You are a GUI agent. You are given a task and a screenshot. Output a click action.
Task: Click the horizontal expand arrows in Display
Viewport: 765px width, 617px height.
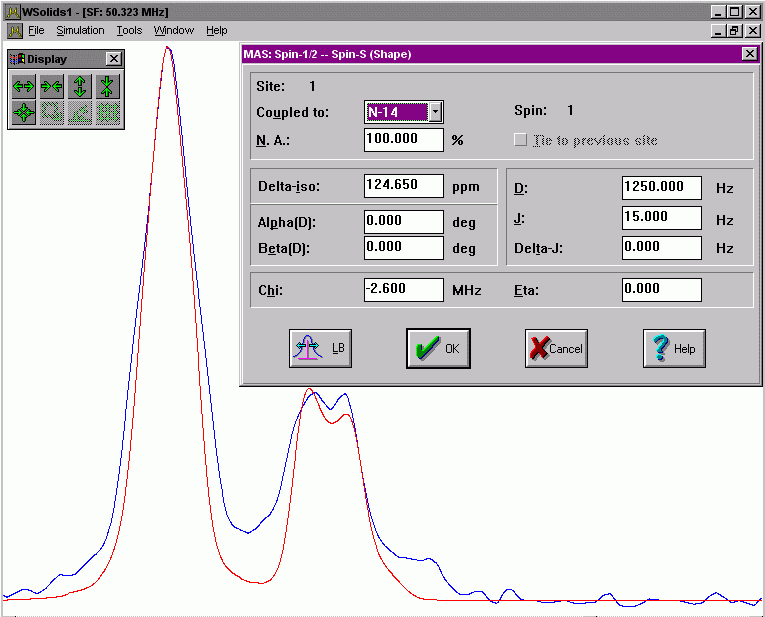point(24,86)
